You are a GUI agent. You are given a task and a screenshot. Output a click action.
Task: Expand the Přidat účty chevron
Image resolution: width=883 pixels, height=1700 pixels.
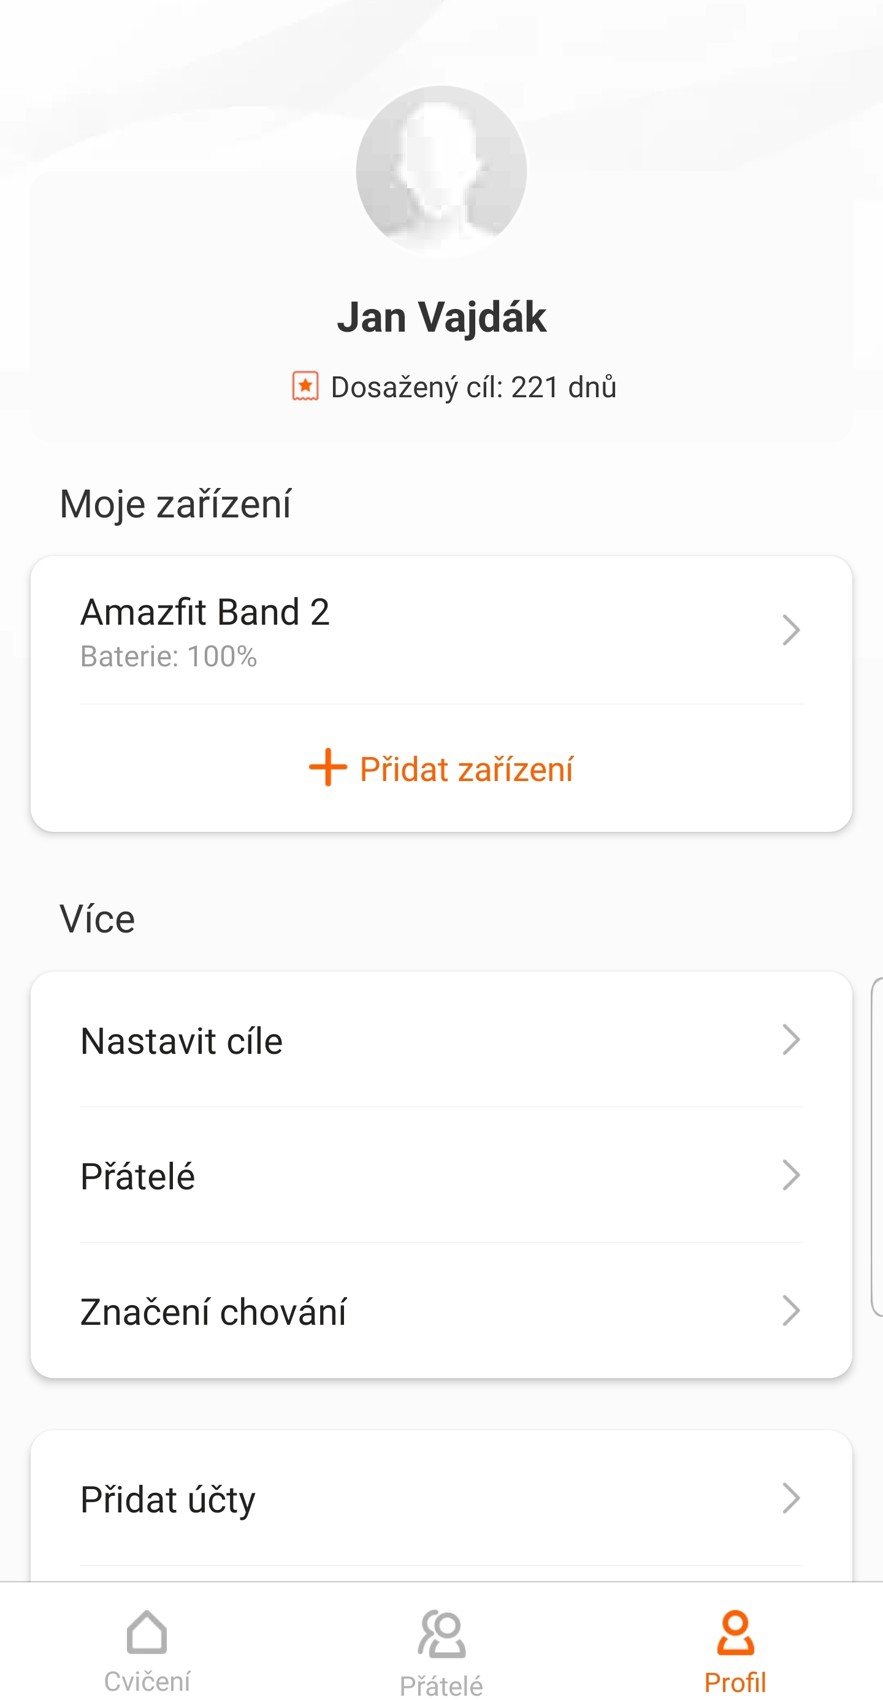point(791,1498)
